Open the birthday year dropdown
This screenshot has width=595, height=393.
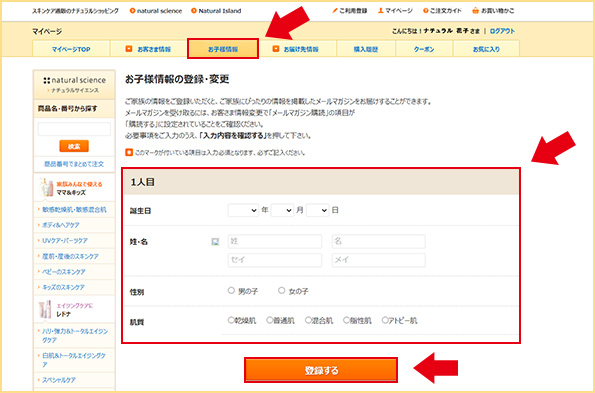[243, 210]
